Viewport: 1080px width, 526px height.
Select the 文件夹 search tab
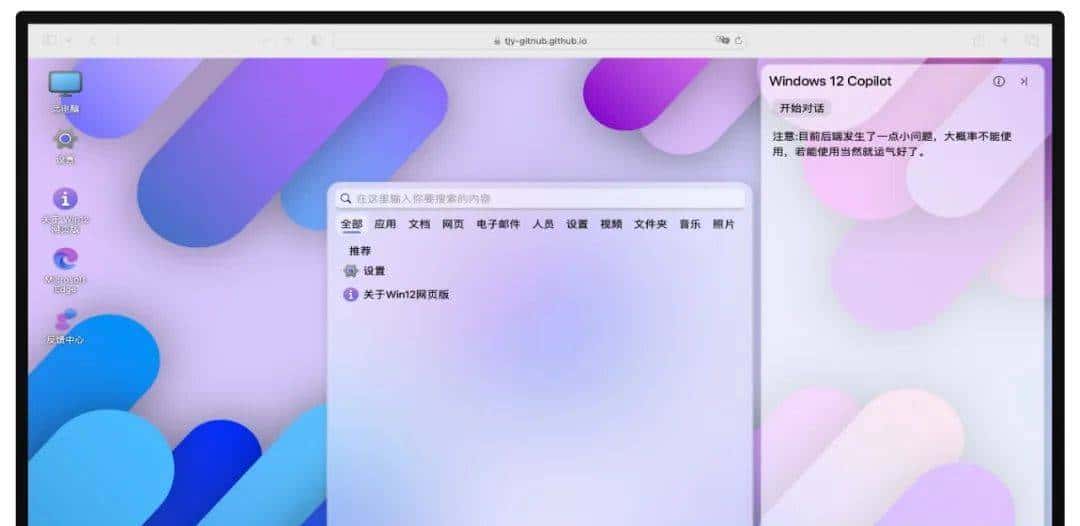650,224
